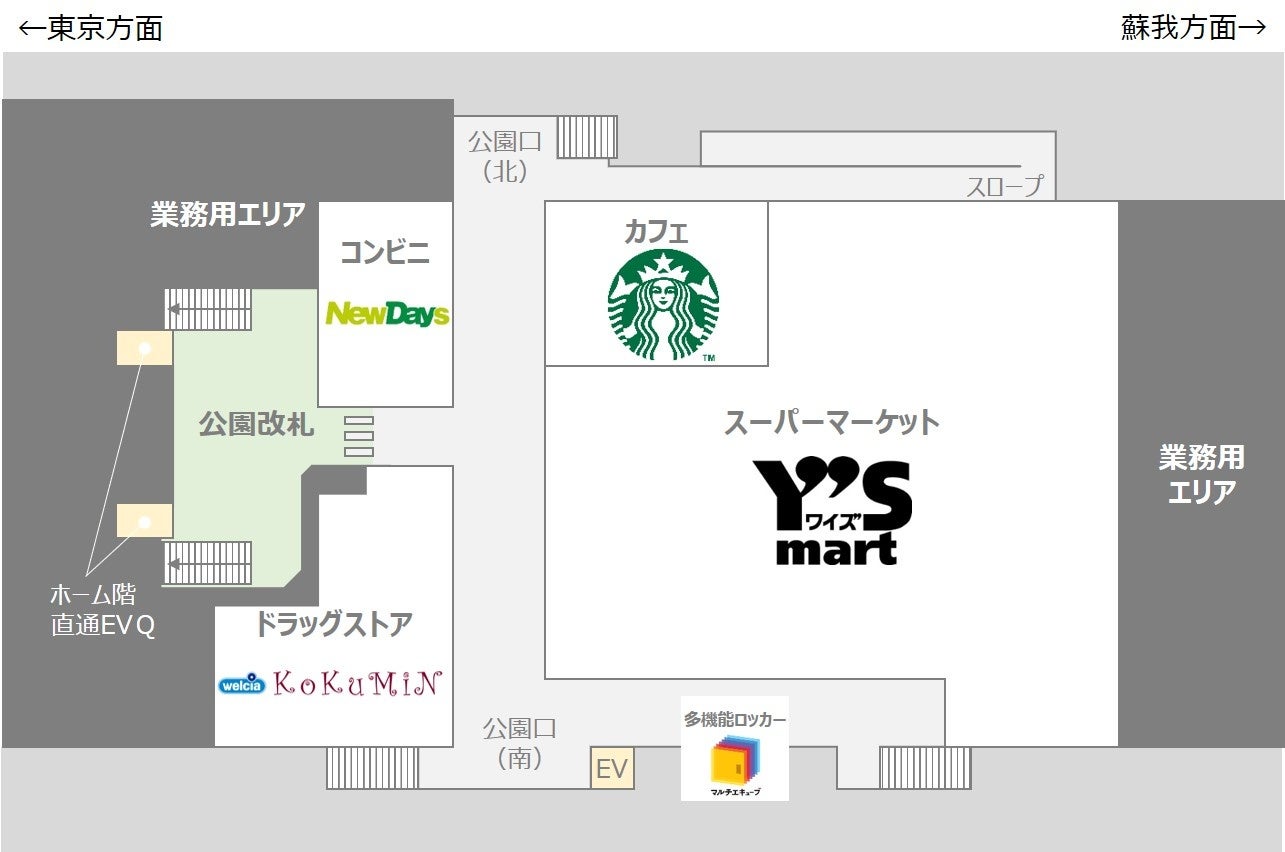The height and width of the screenshot is (852, 1285).
Task: Click the ←東京方面 direction label
Action: click(91, 27)
